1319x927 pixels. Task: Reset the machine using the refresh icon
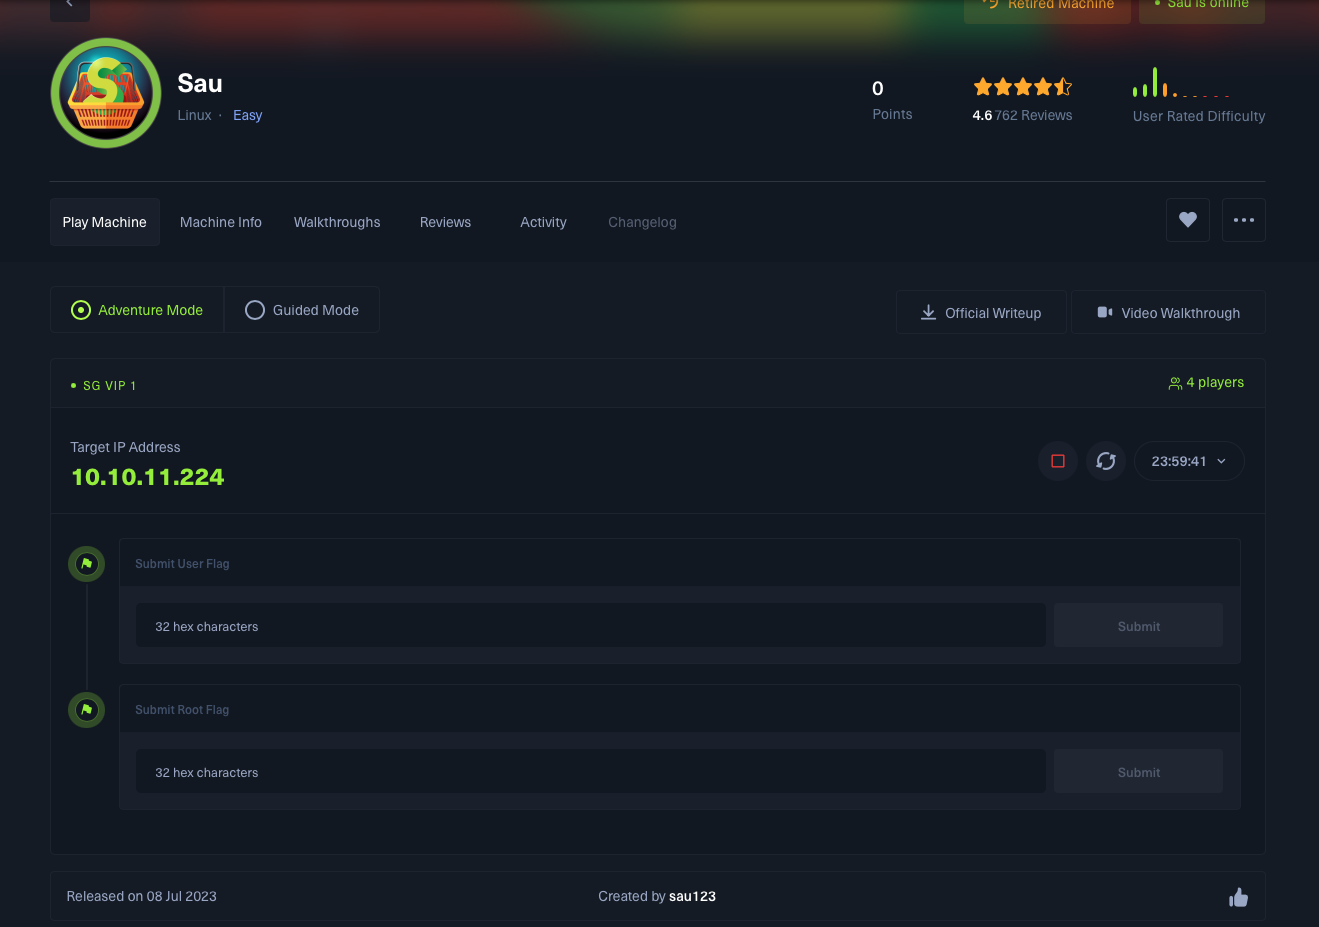(x=1105, y=461)
